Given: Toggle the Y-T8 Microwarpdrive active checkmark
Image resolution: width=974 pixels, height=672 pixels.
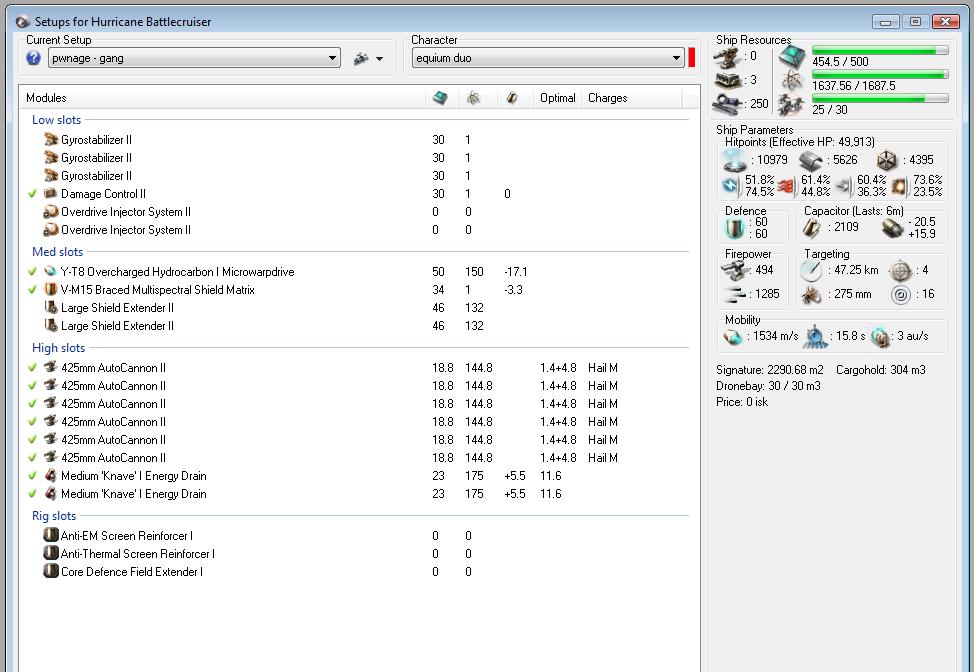Looking at the screenshot, I should (x=33, y=272).
